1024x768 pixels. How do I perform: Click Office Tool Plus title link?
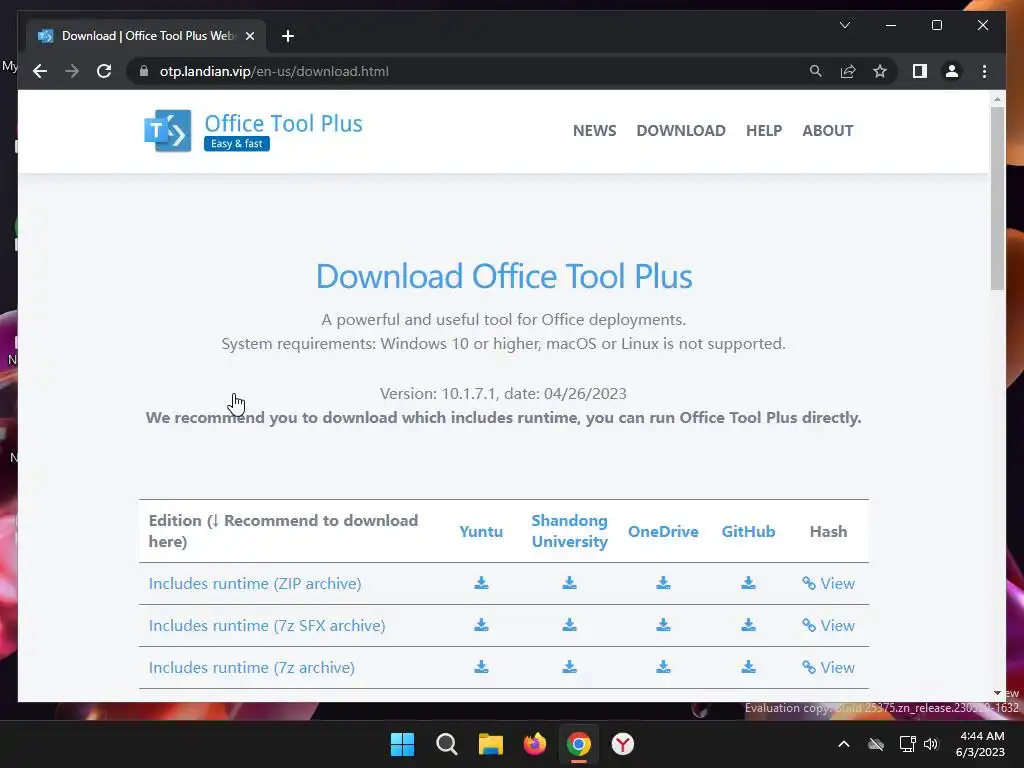click(x=283, y=123)
